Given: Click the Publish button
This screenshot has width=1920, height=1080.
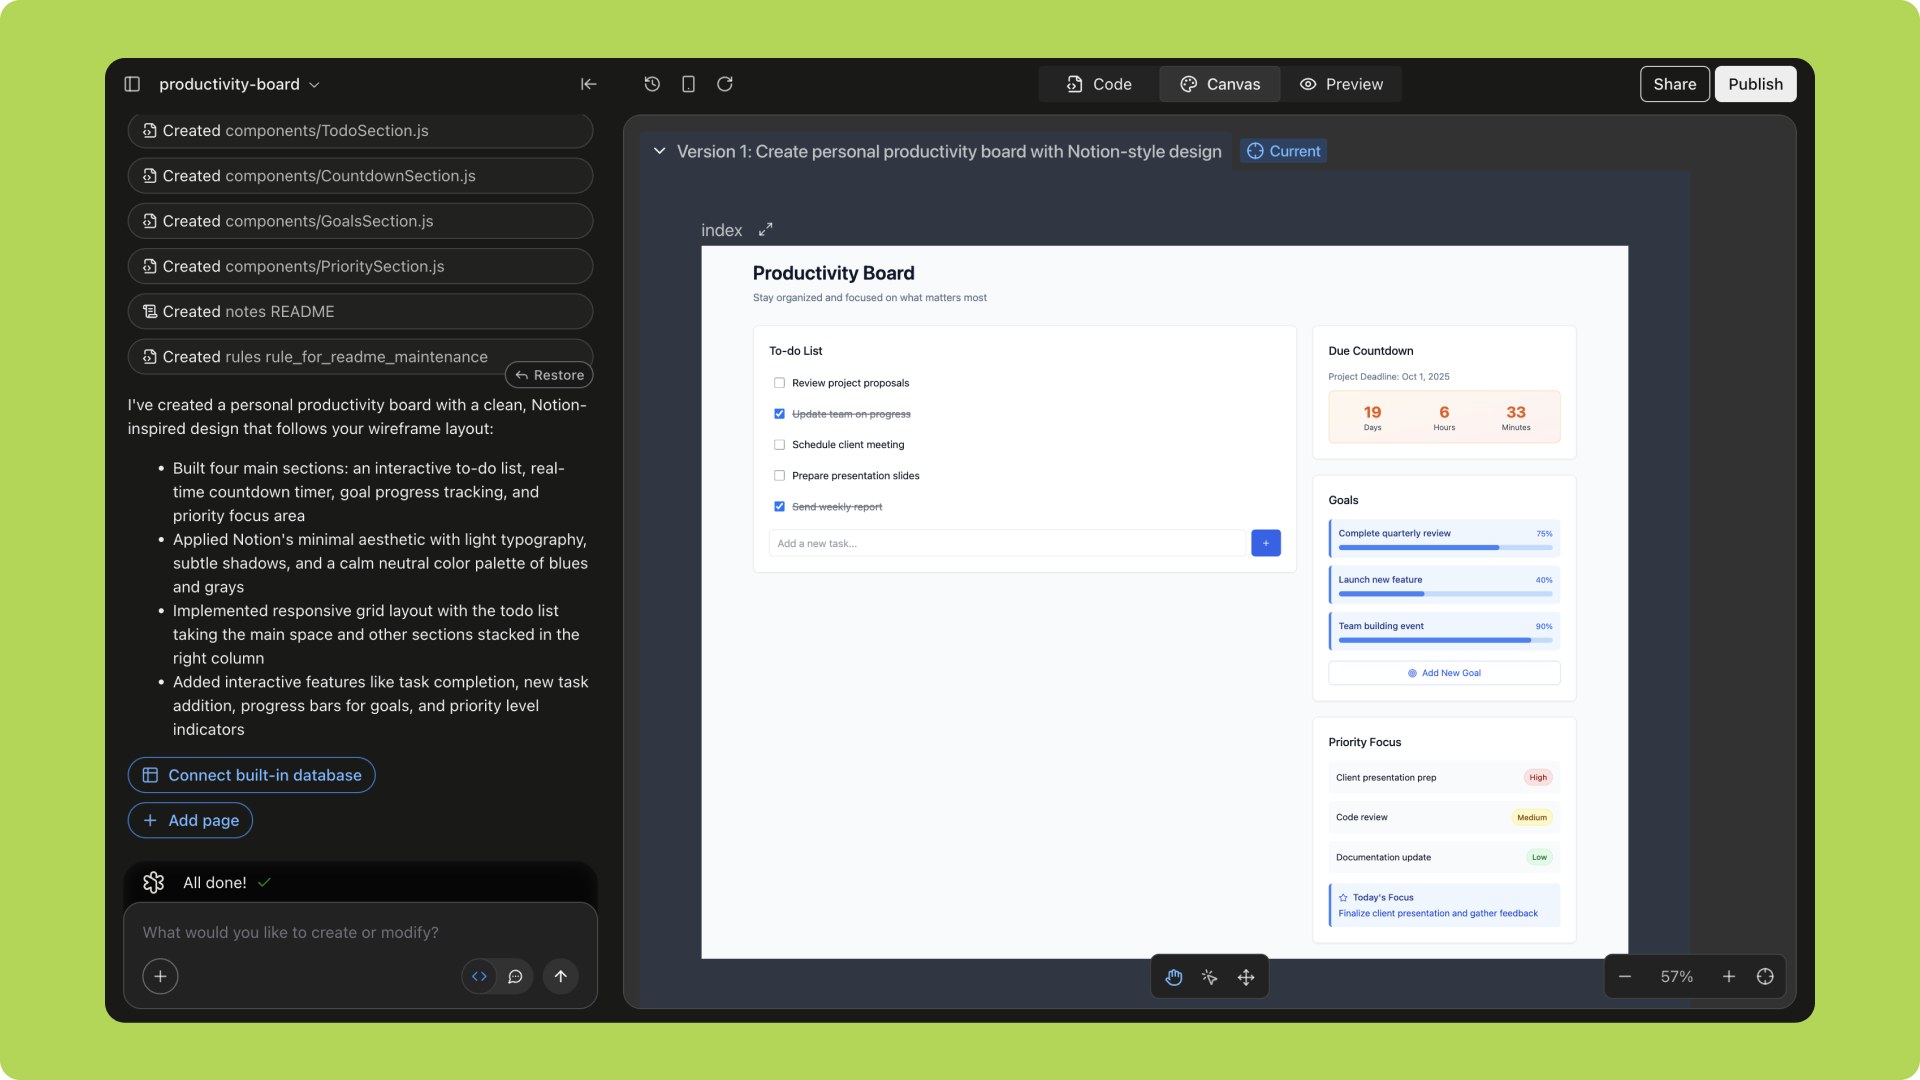Looking at the screenshot, I should coord(1755,84).
